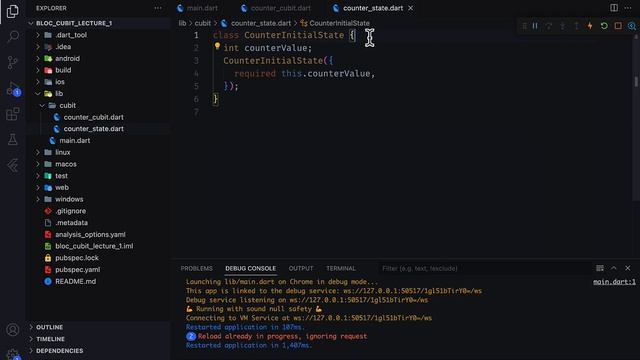Follow the main.dart:1 source link

pyautogui.click(x=614, y=282)
